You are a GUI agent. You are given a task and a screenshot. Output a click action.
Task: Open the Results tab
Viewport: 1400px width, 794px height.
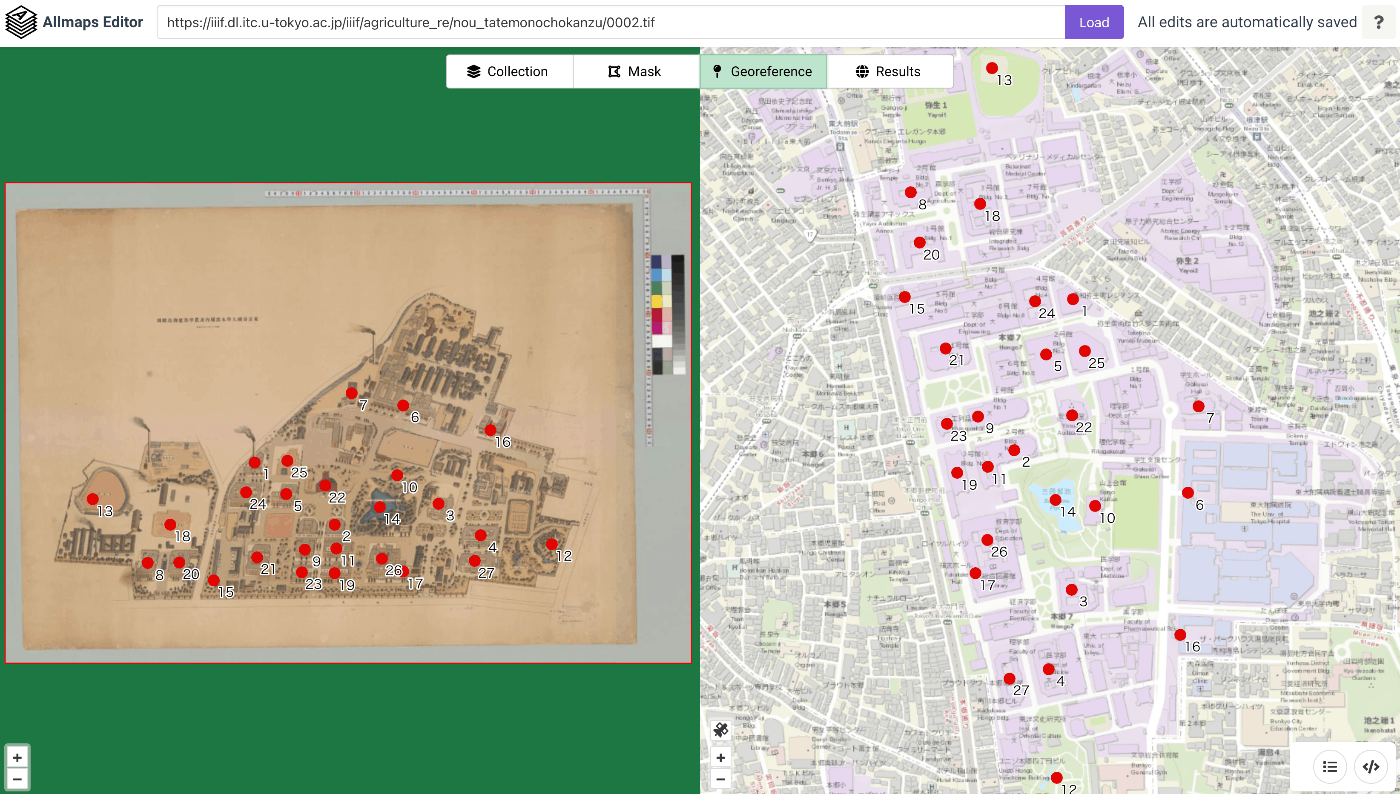(890, 71)
